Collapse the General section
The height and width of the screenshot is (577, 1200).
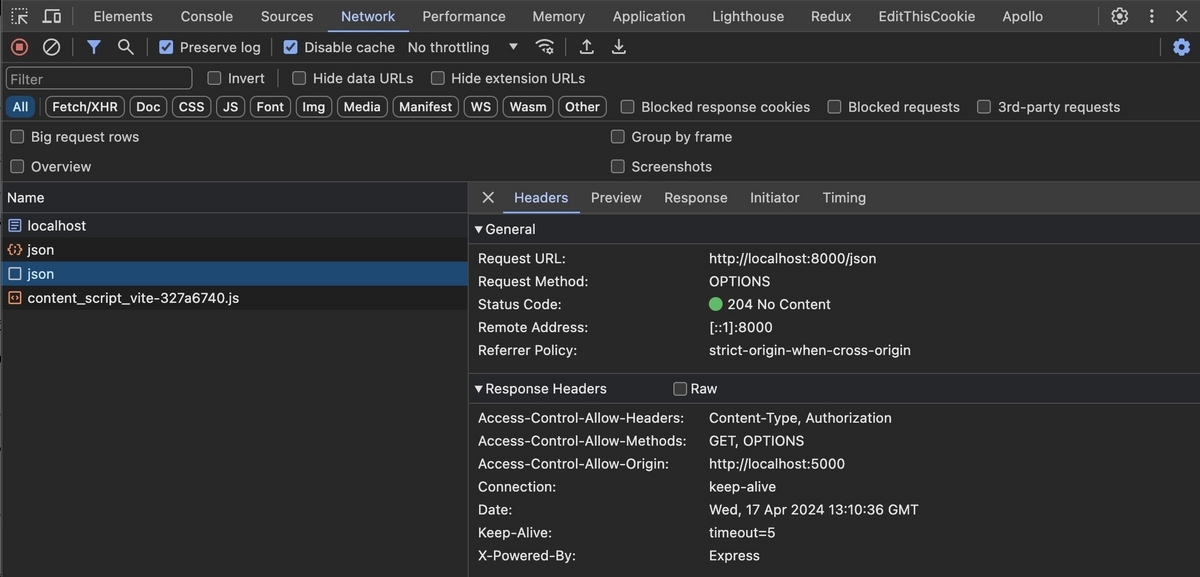[479, 229]
